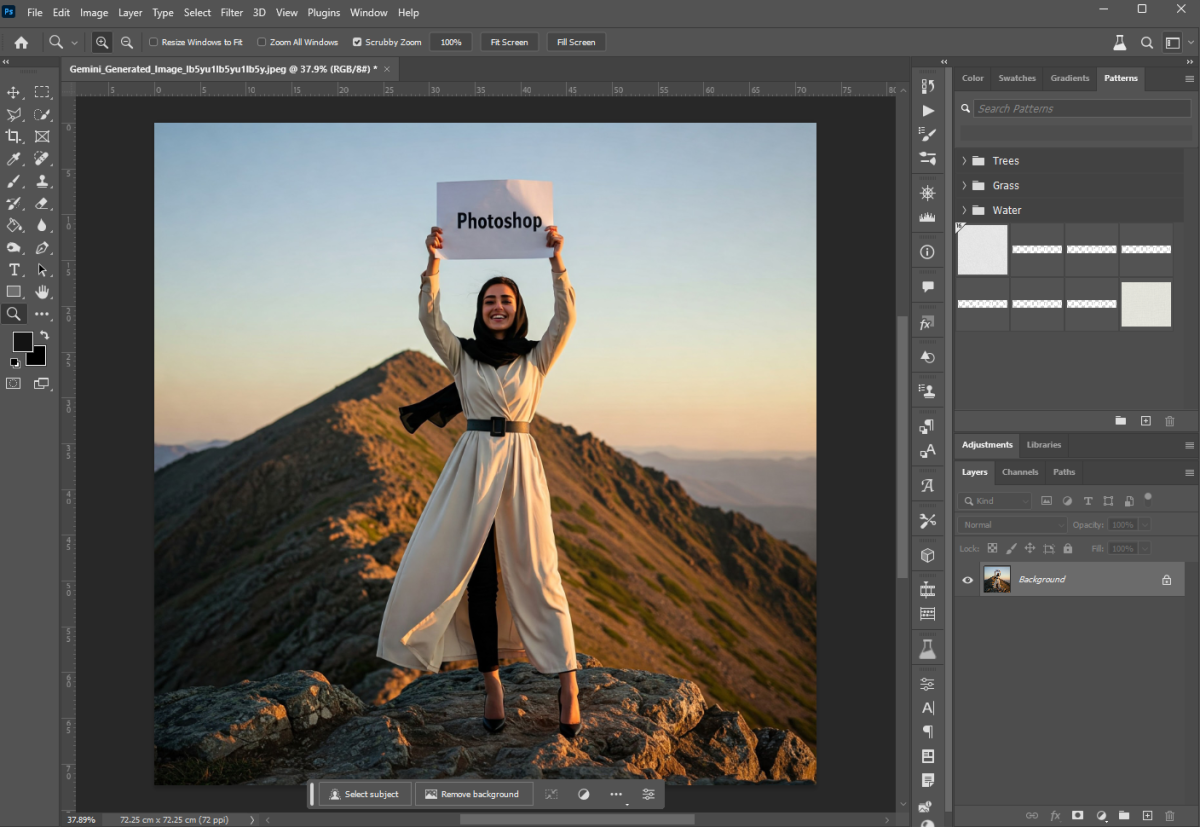
Task: Swap foreground and background colors arrow
Action: click(44, 335)
